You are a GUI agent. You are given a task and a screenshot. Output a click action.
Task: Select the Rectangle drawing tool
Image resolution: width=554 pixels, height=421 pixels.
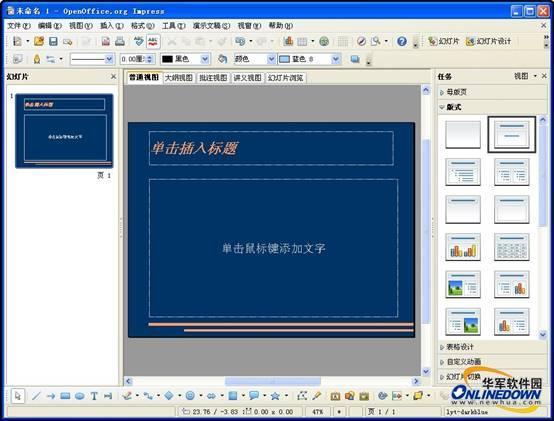click(x=65, y=396)
